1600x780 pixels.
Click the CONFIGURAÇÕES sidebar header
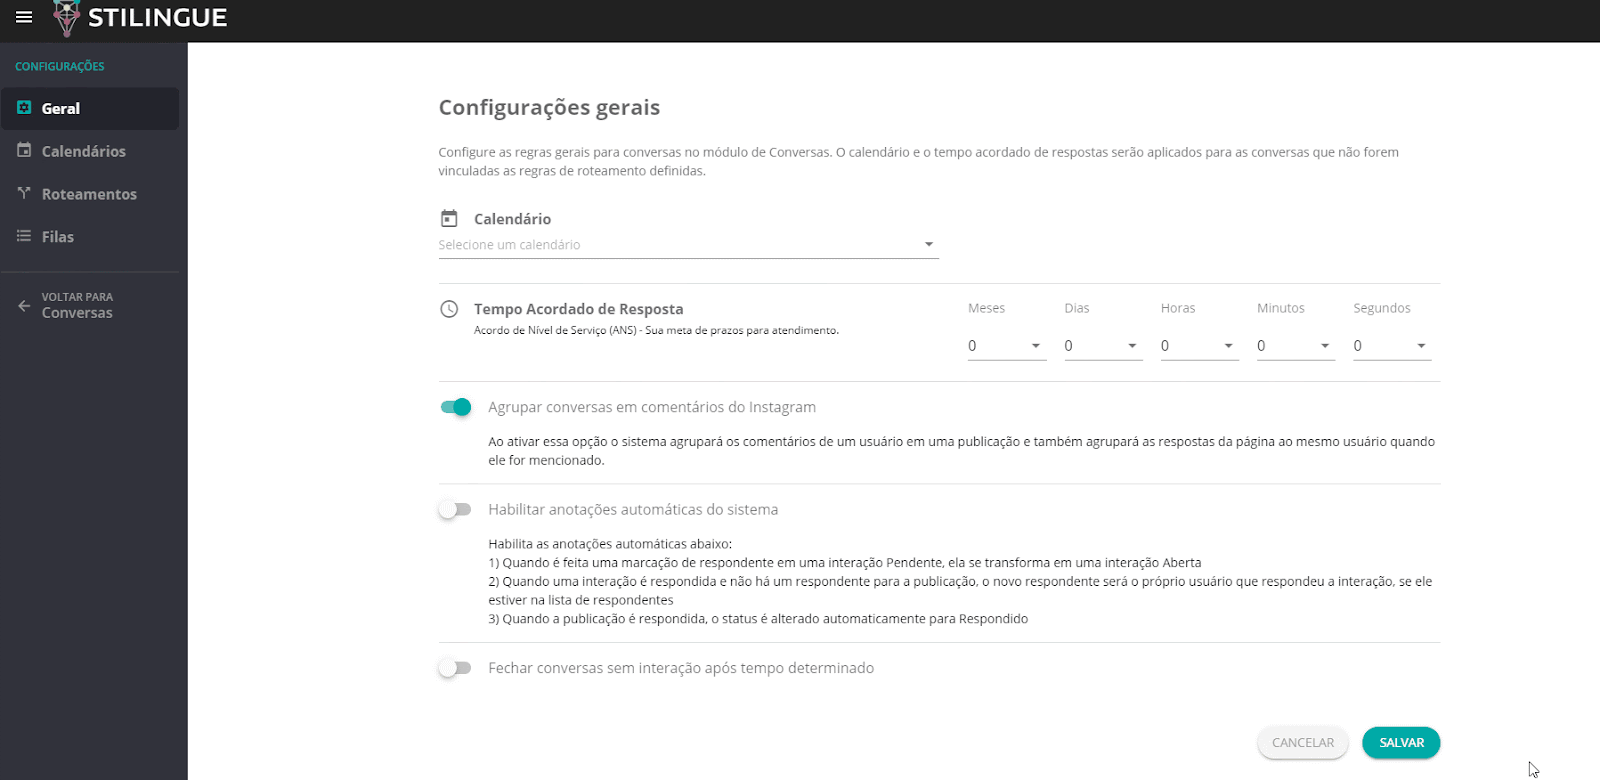point(60,66)
